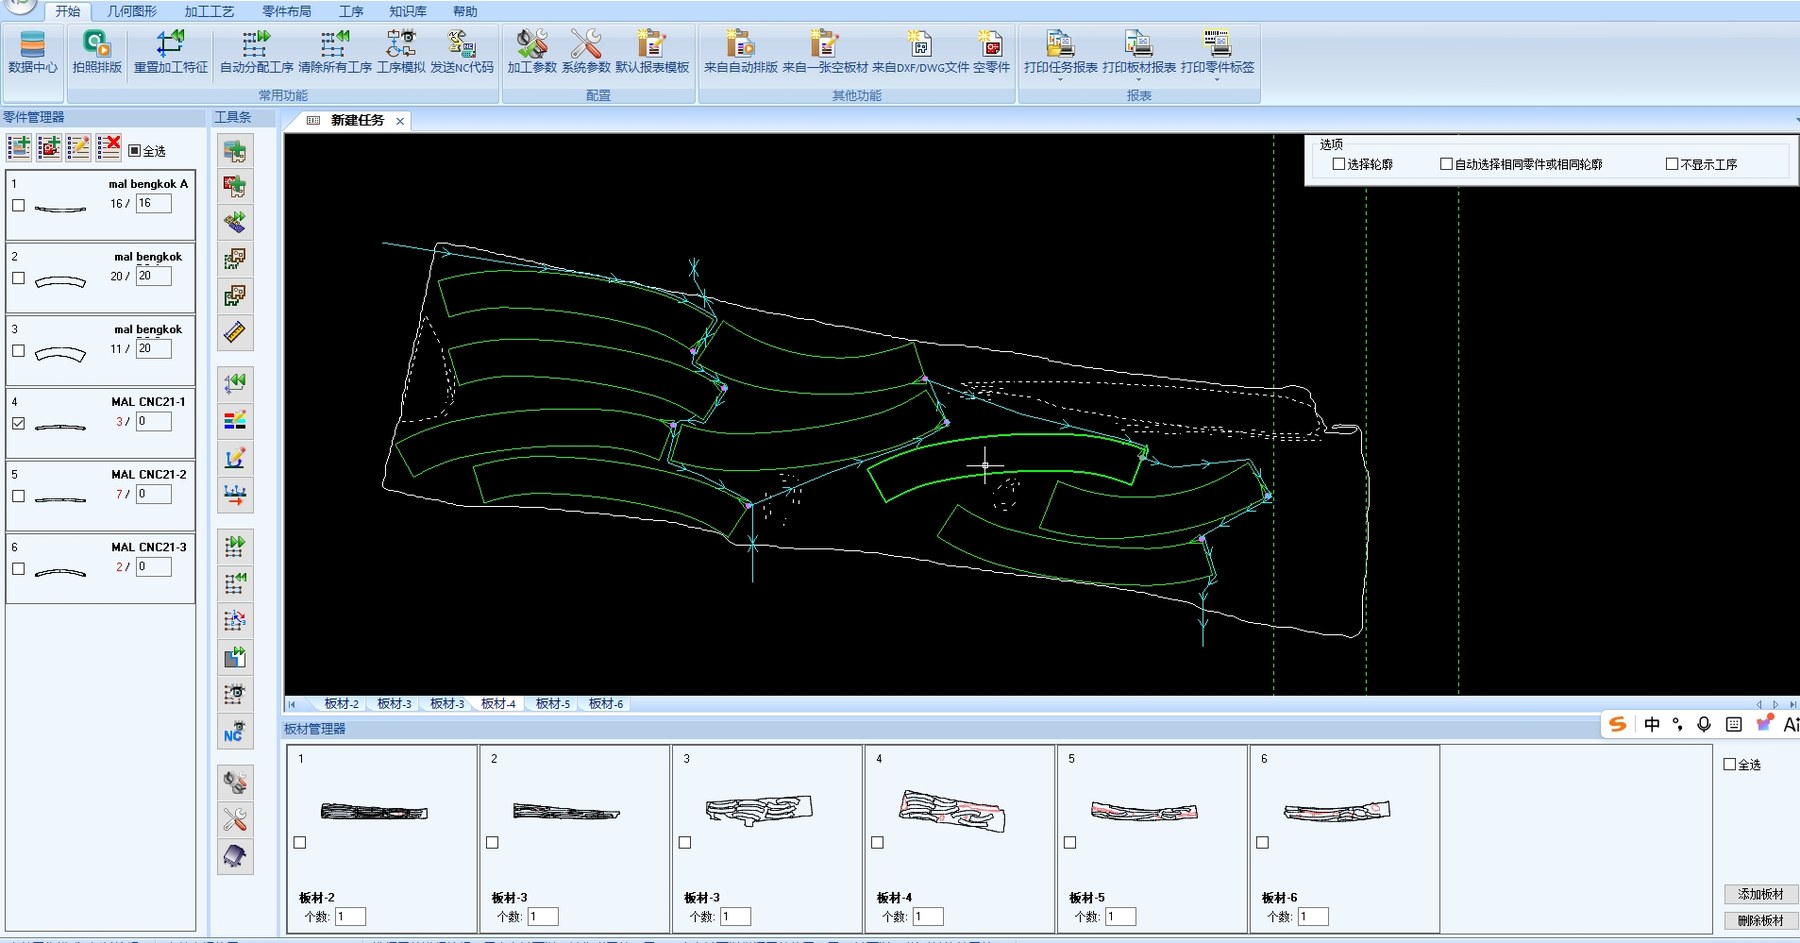Select sheet 4 thumbnail preview

tap(952, 811)
